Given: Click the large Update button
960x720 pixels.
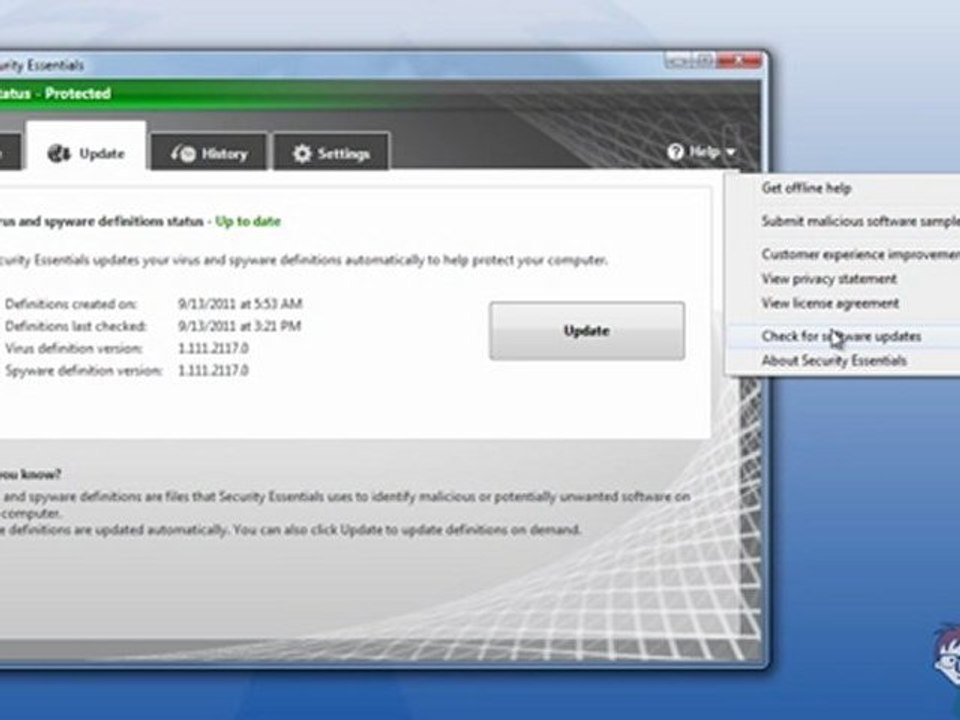Looking at the screenshot, I should (587, 331).
